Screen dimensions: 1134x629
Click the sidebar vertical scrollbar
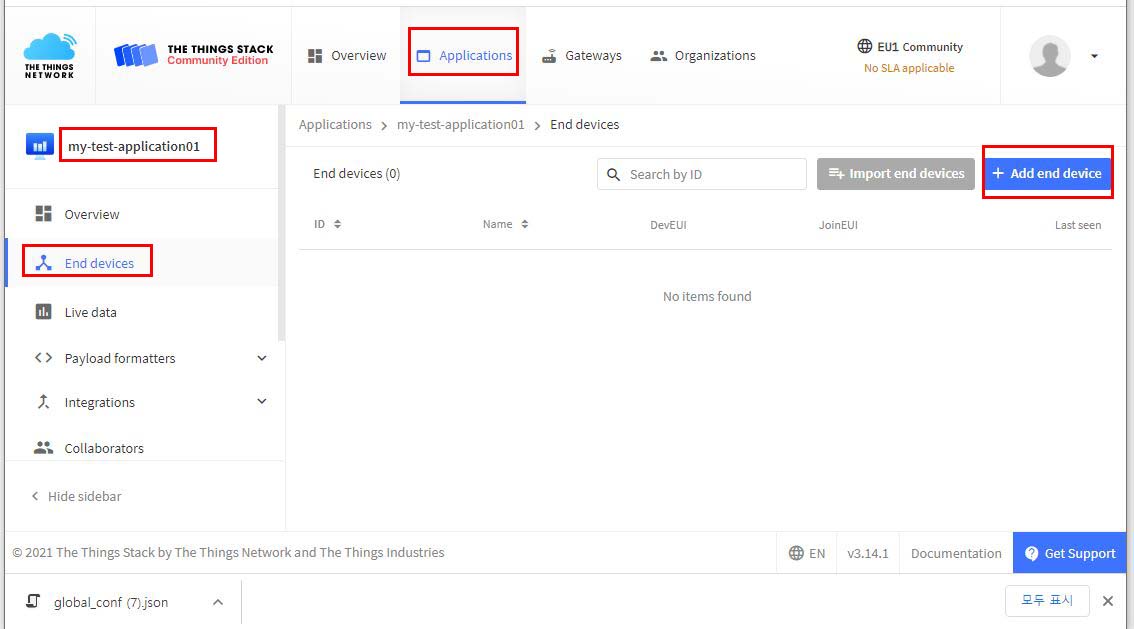(x=281, y=223)
